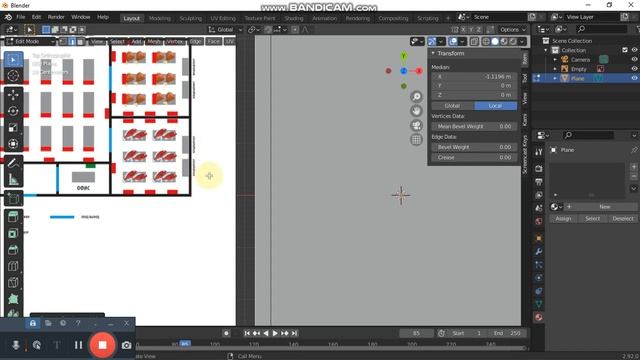640x360 pixels.
Task: Collapse the Collection tree in outliner
Action: pyautogui.click(x=546, y=50)
